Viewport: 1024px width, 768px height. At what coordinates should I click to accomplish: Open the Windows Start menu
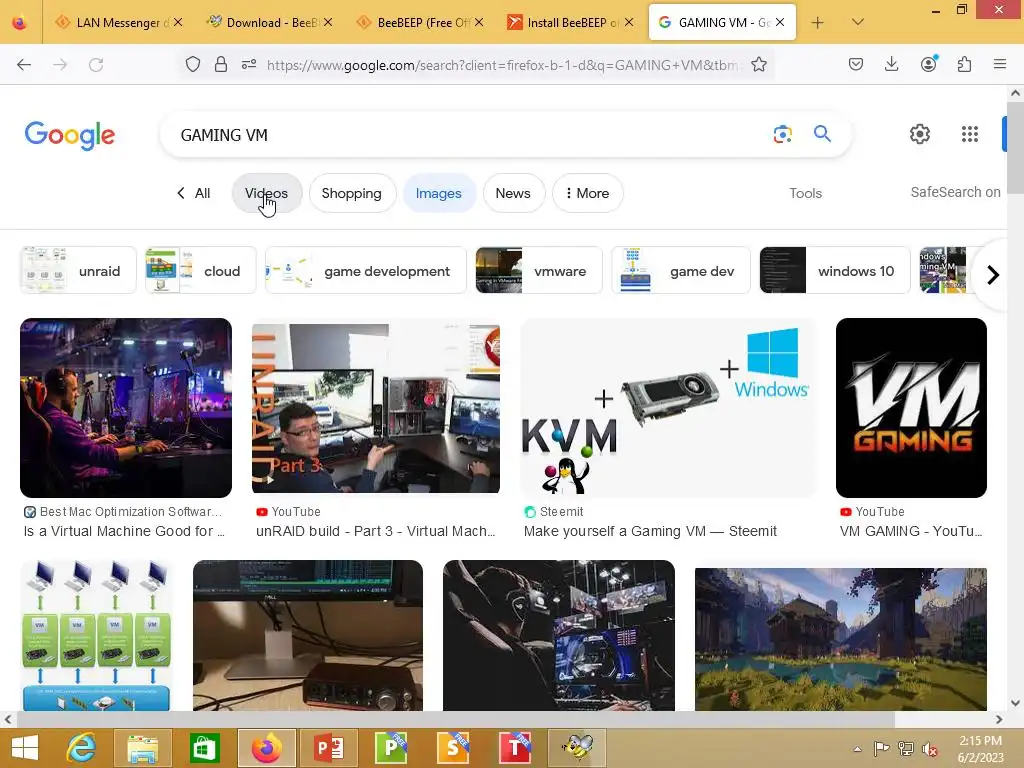tap(25, 748)
